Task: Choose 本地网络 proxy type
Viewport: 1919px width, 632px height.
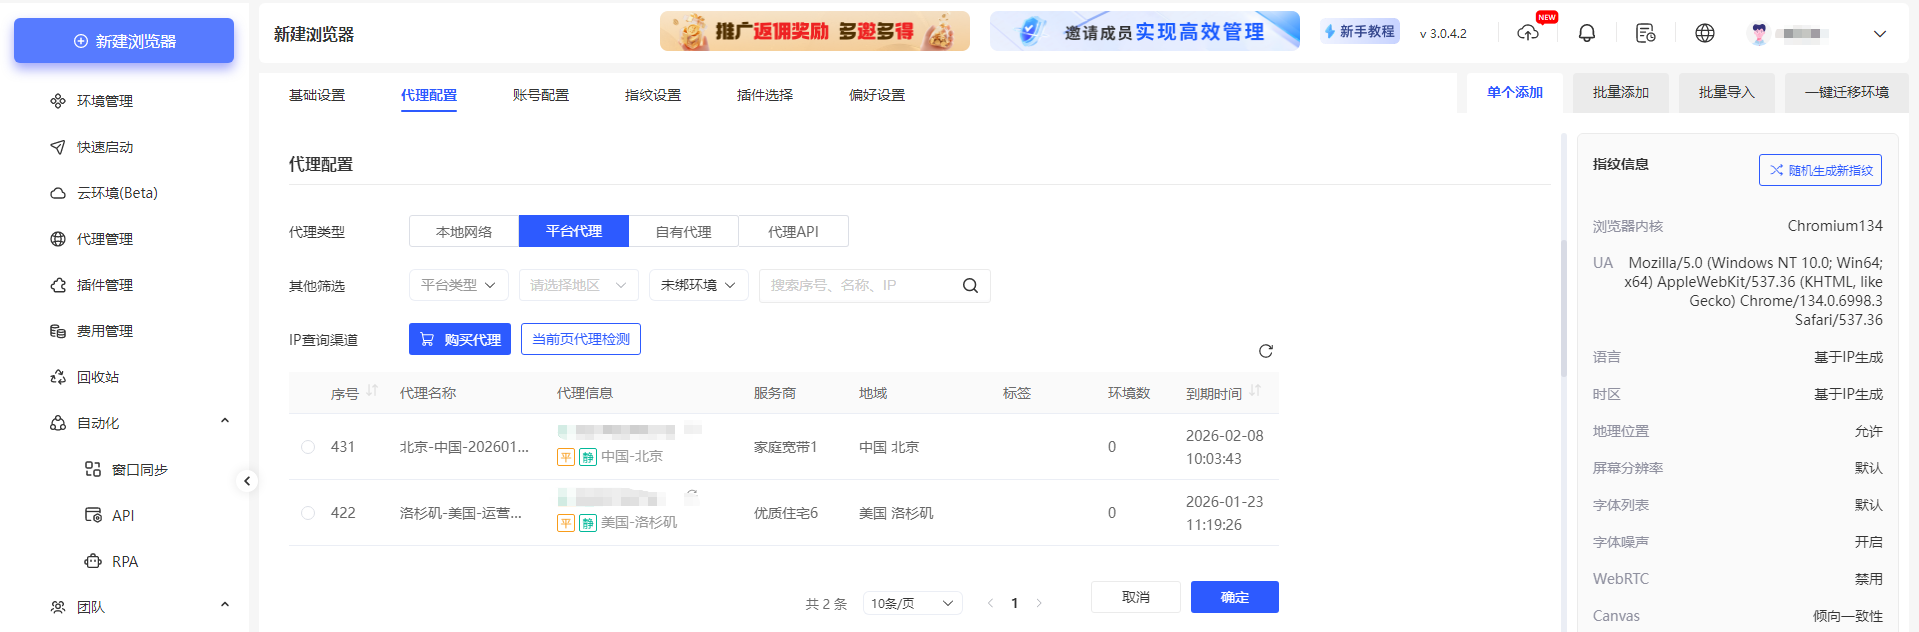Action: tap(464, 231)
